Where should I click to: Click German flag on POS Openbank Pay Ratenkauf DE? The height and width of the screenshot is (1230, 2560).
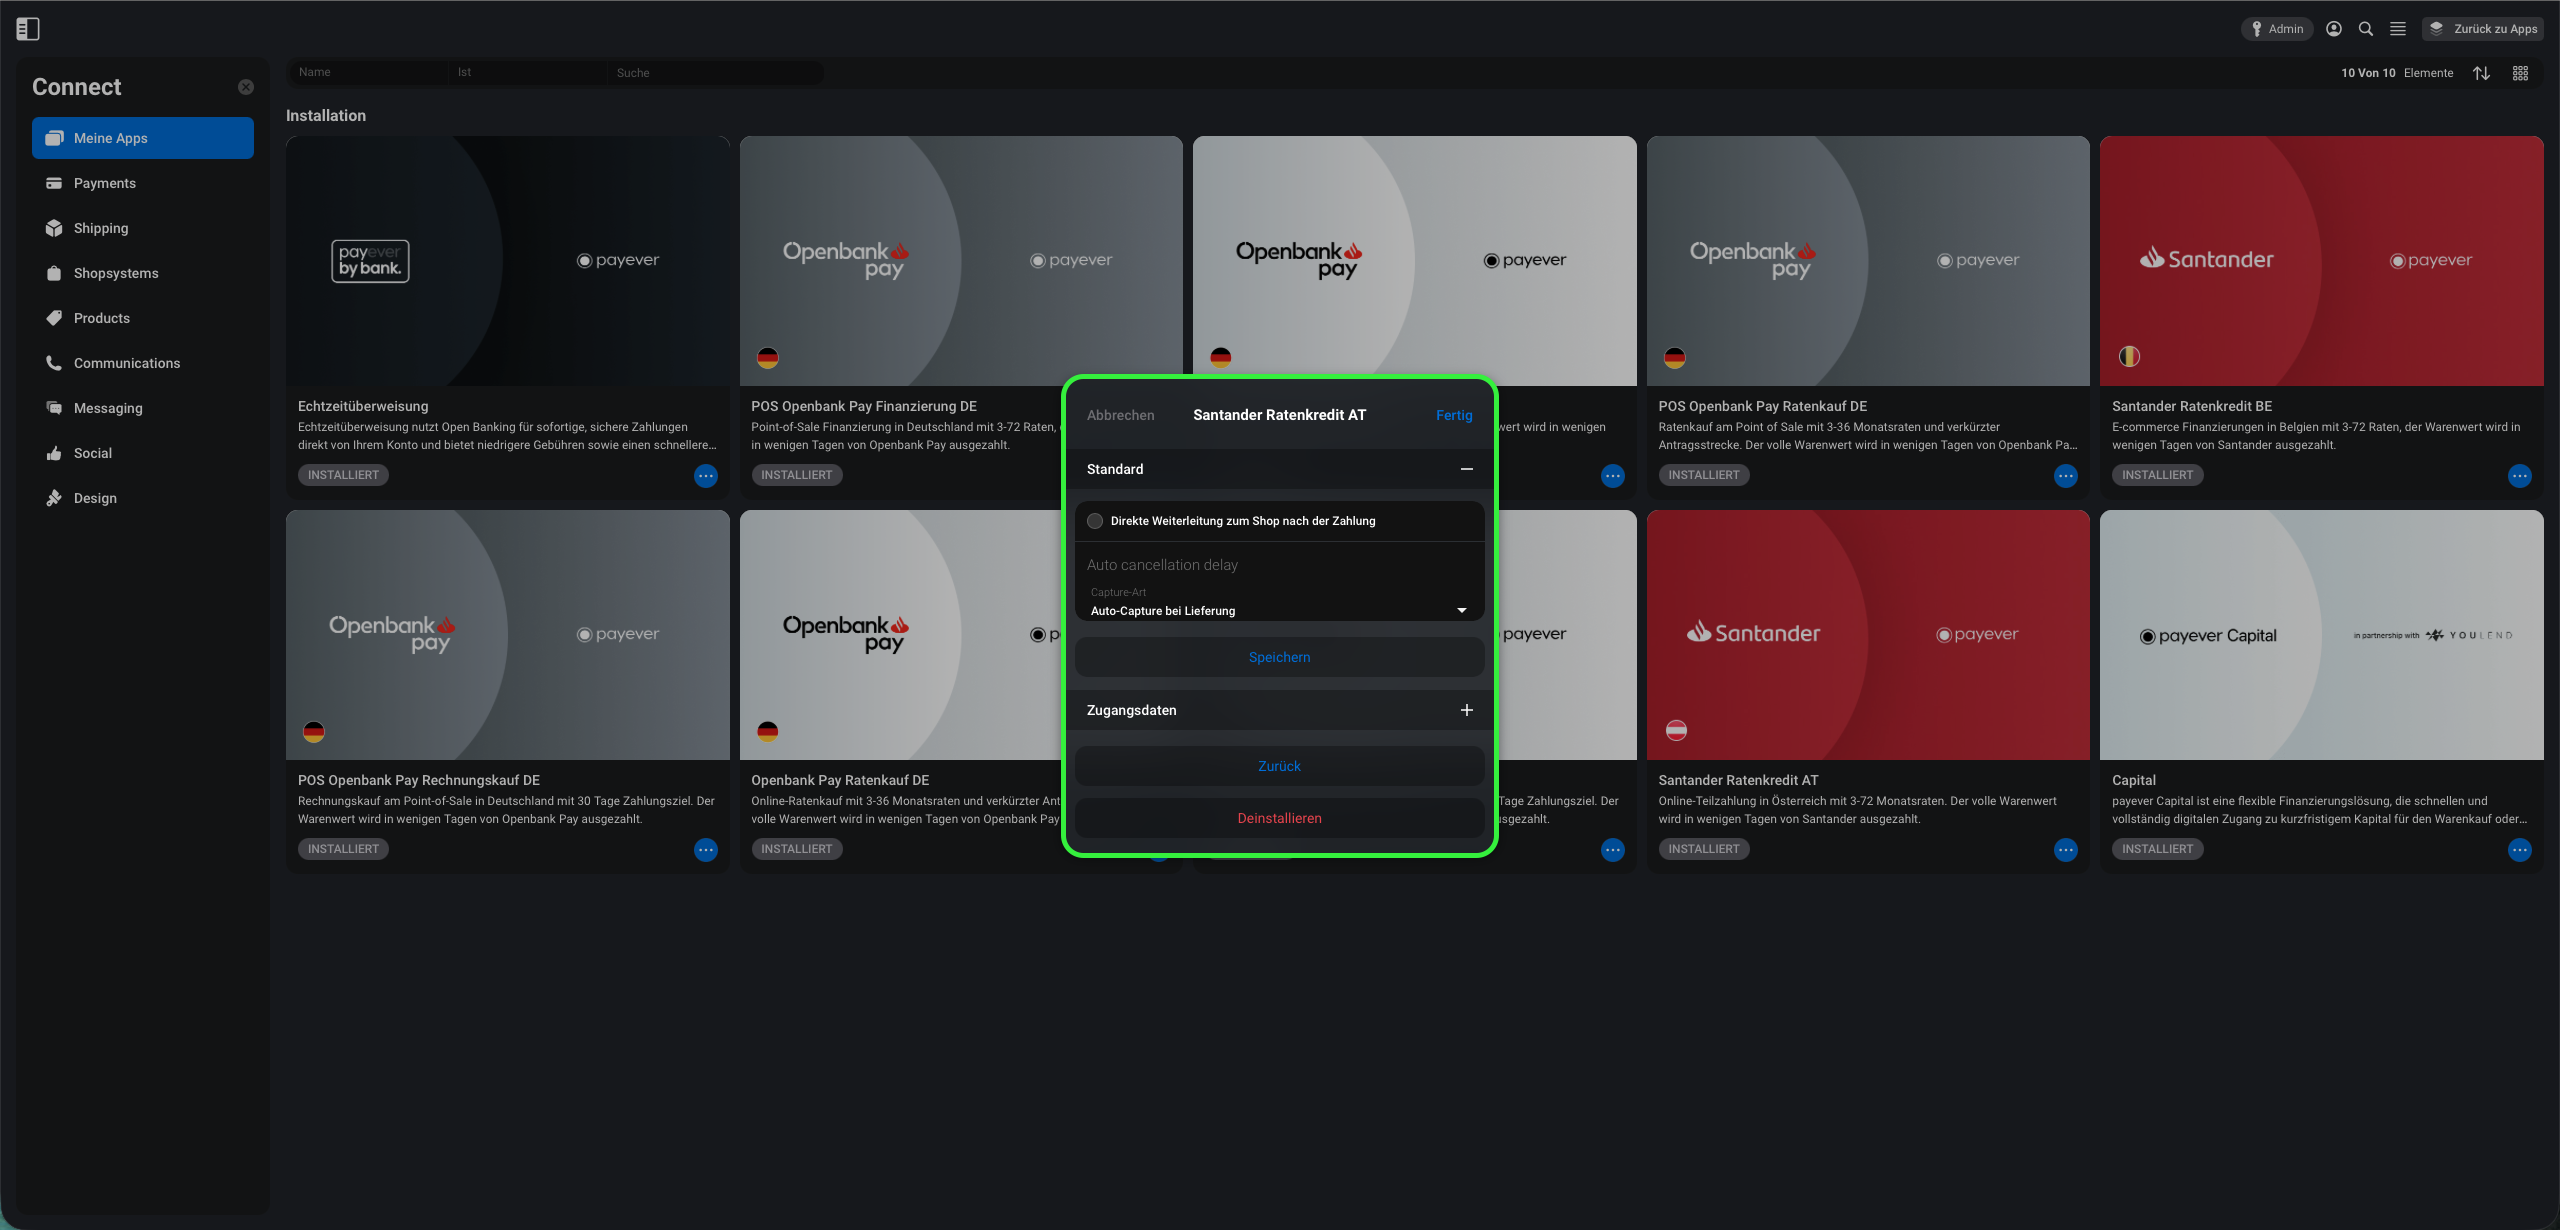tap(1675, 357)
